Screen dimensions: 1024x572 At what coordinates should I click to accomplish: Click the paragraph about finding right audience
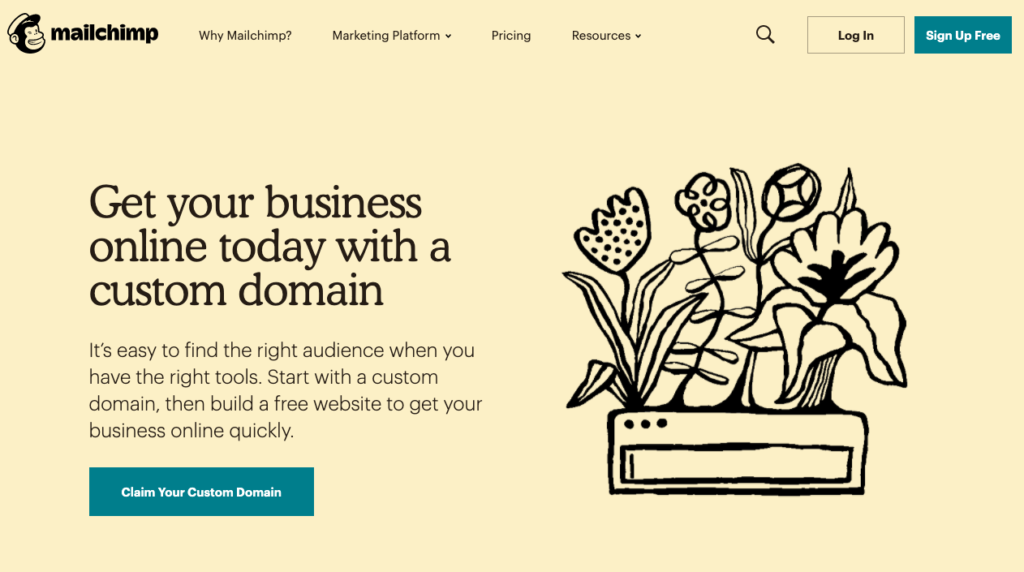[x=285, y=390]
